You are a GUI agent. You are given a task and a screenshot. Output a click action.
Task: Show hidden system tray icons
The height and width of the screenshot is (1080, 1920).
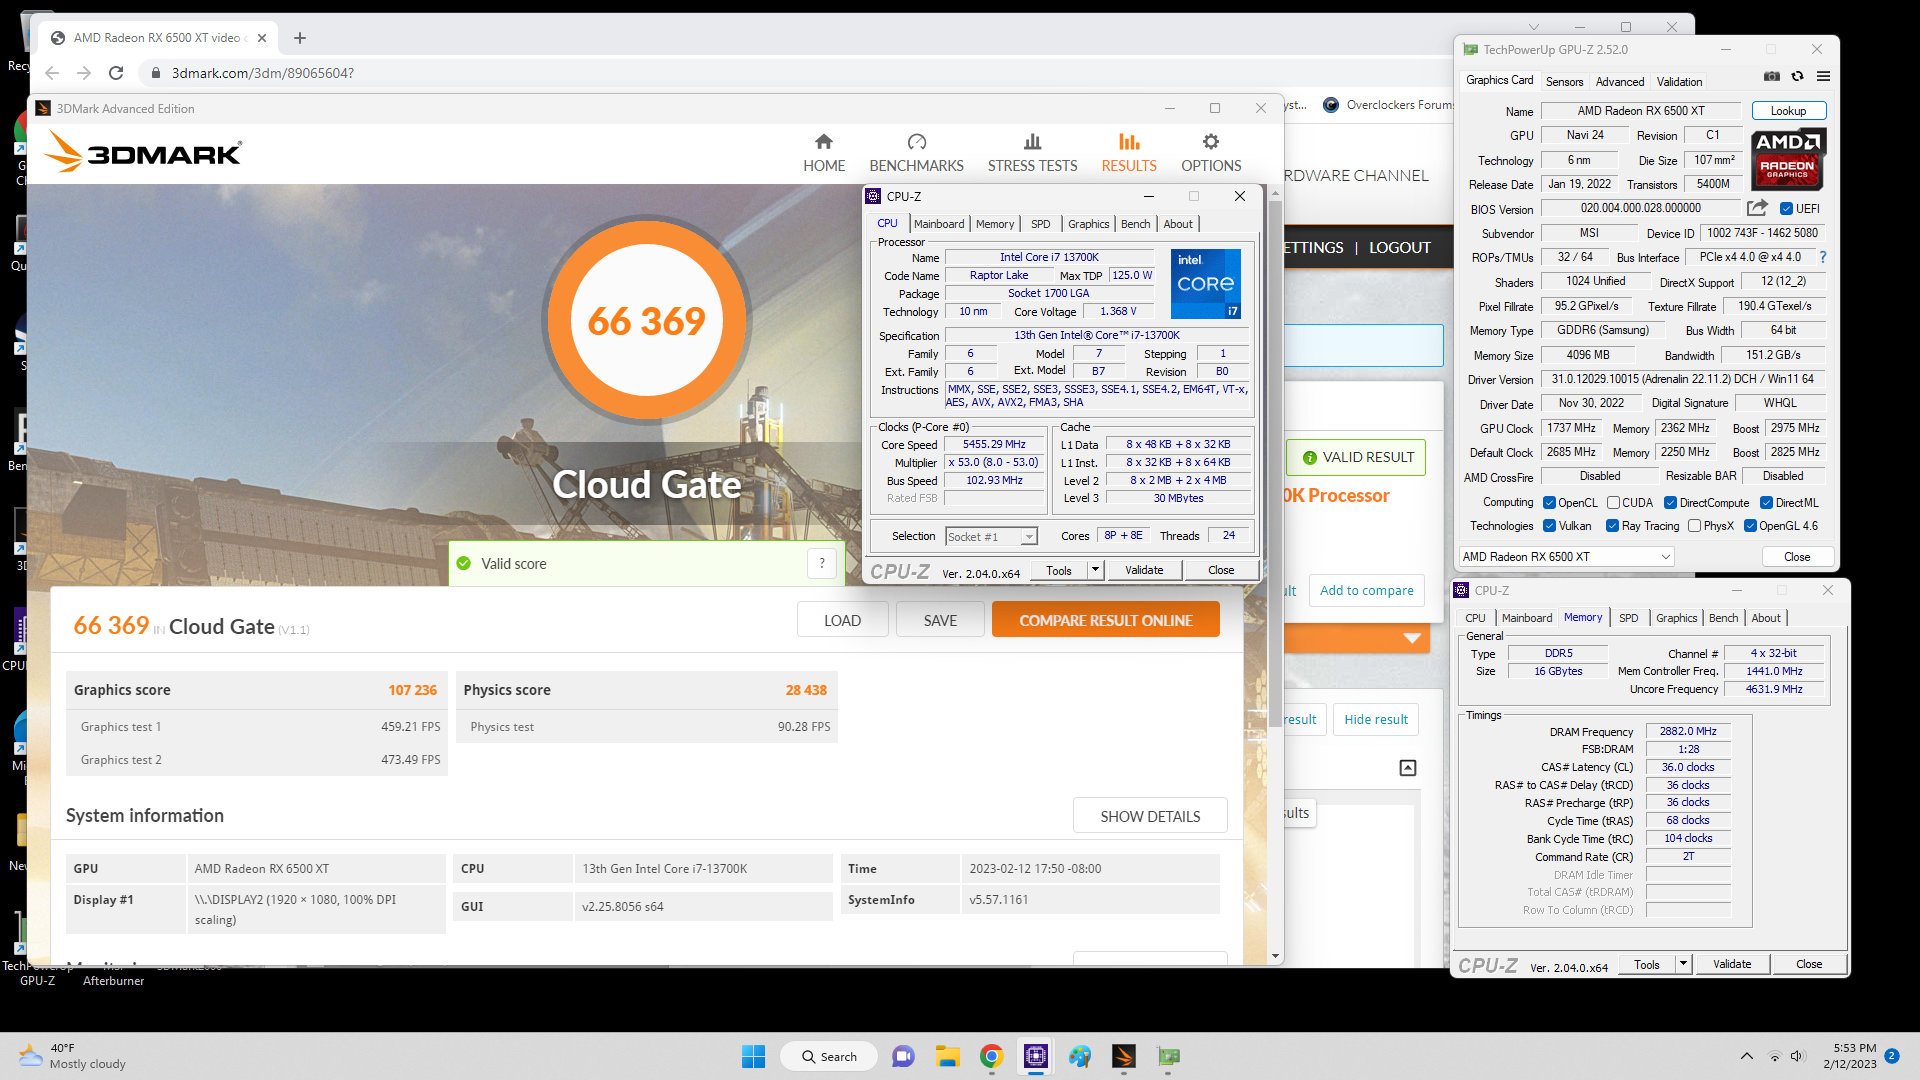click(1746, 1056)
